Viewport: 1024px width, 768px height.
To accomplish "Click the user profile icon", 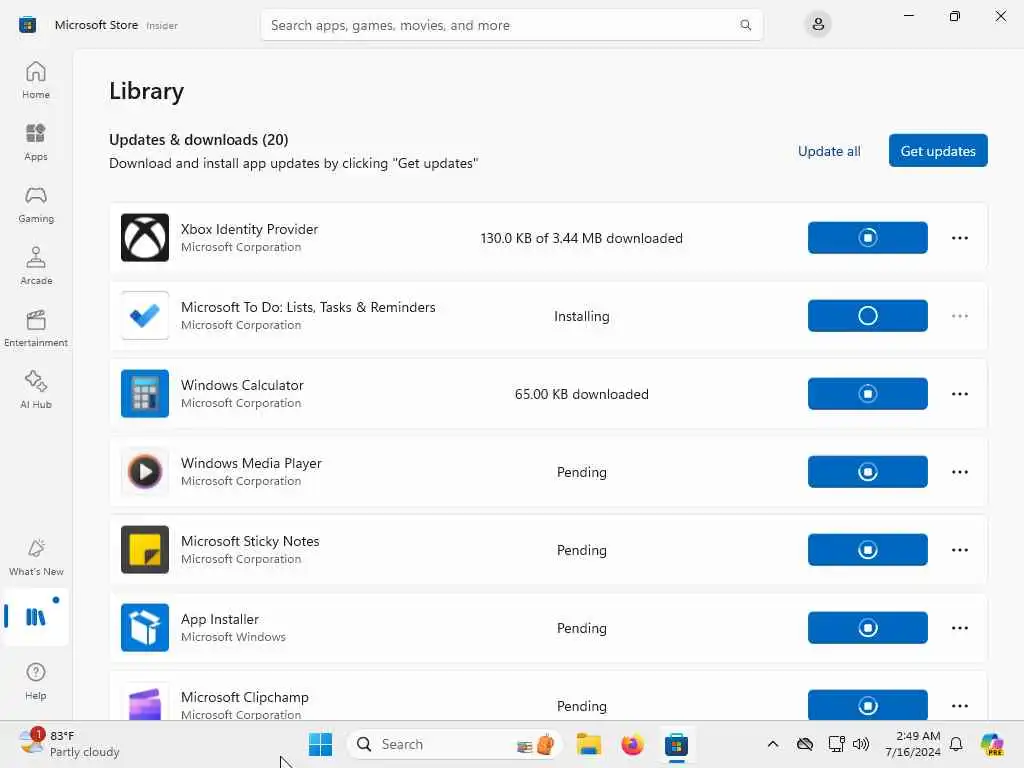I will point(818,25).
